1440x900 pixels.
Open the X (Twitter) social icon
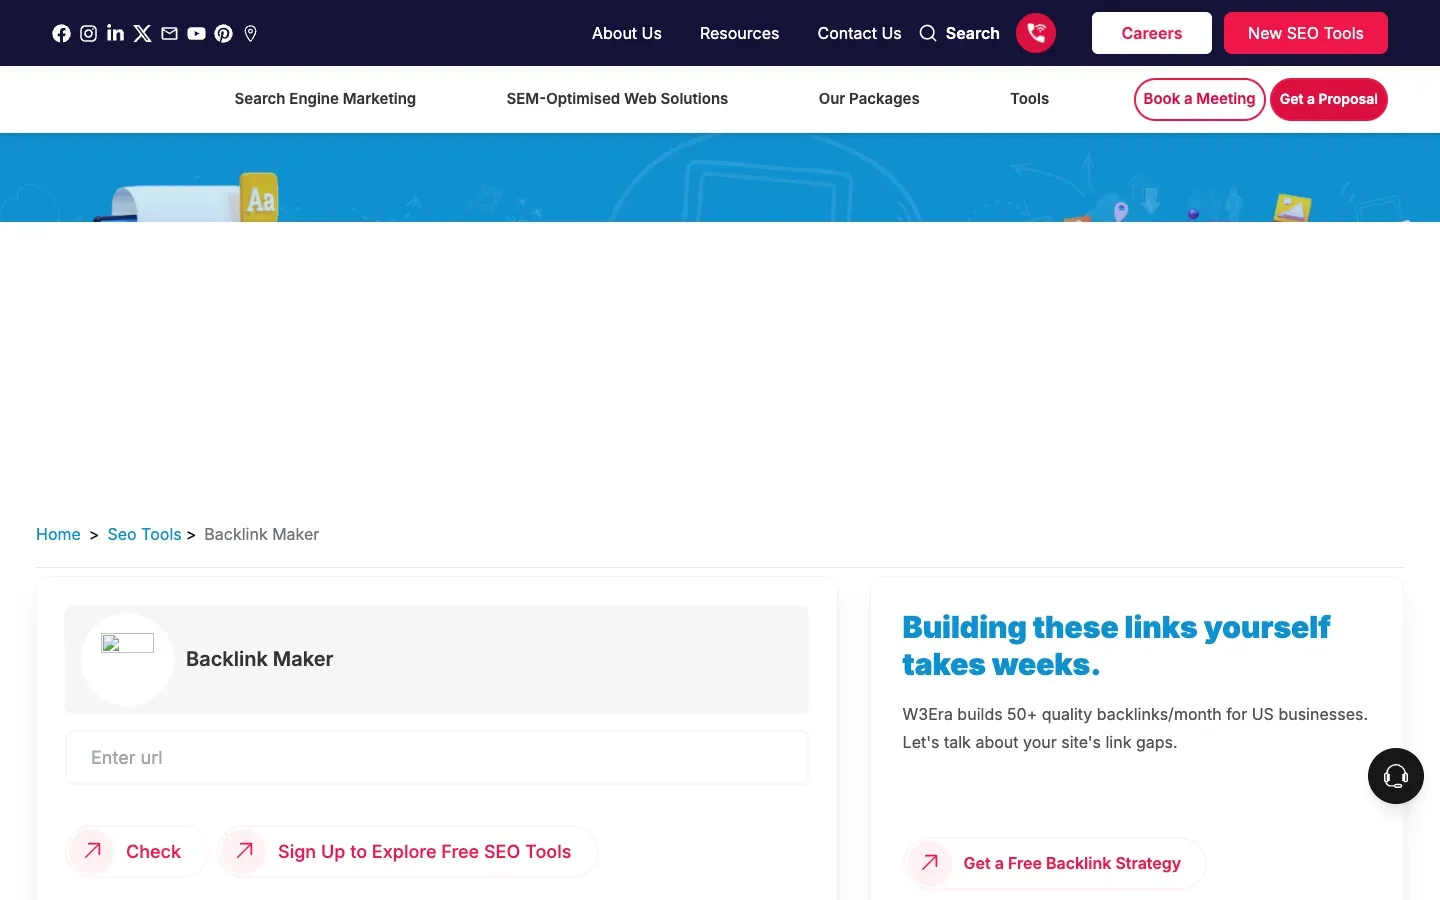[x=142, y=33]
